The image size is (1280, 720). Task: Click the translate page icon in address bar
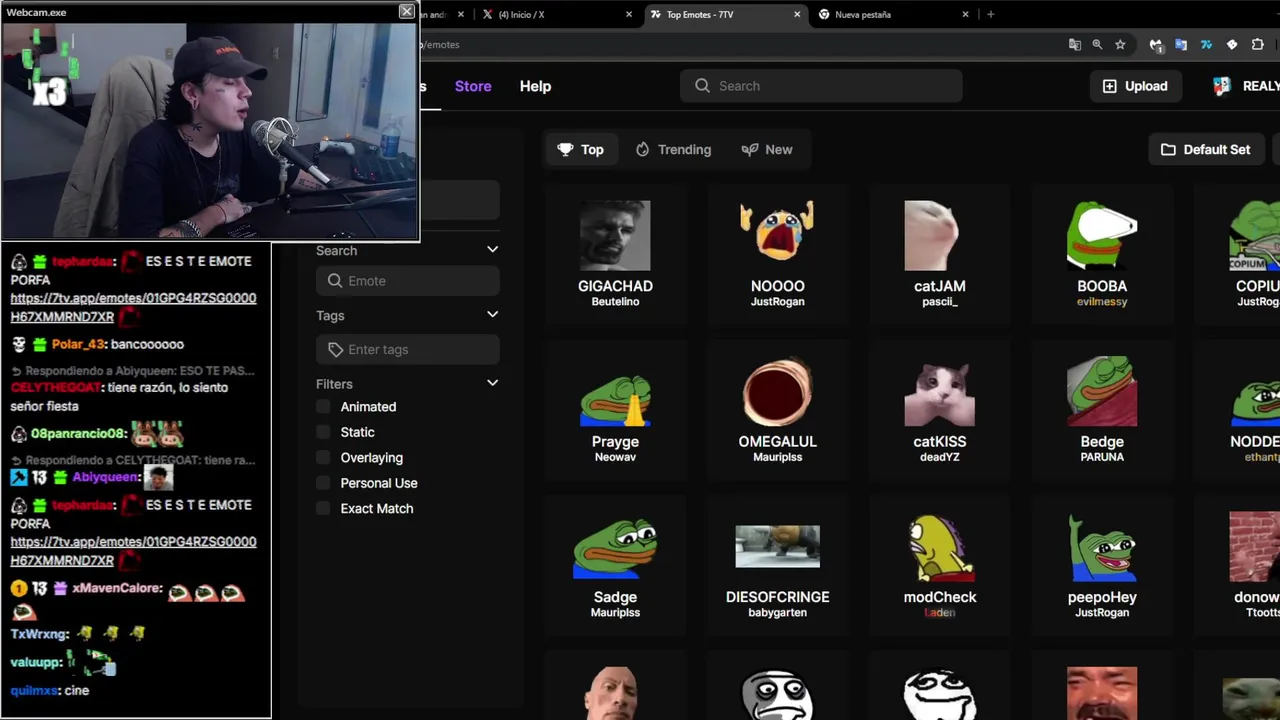coord(1075,44)
